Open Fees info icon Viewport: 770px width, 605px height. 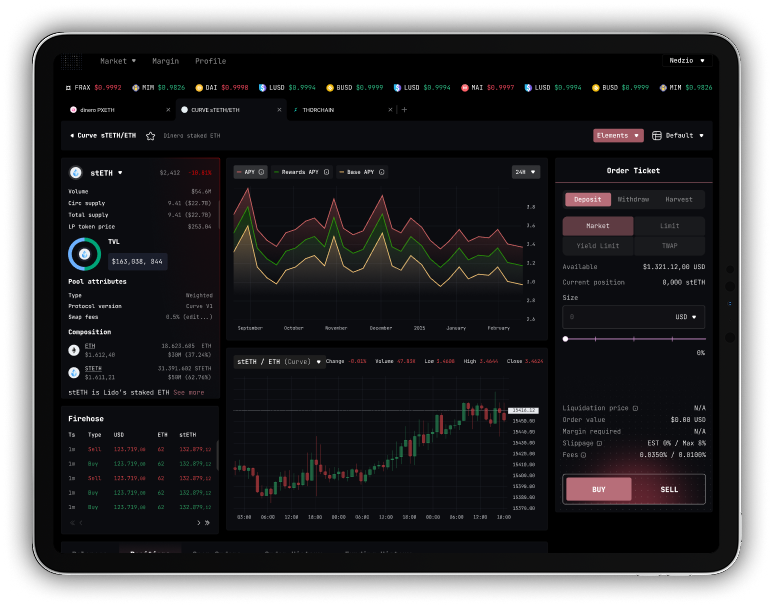[x=583, y=455]
